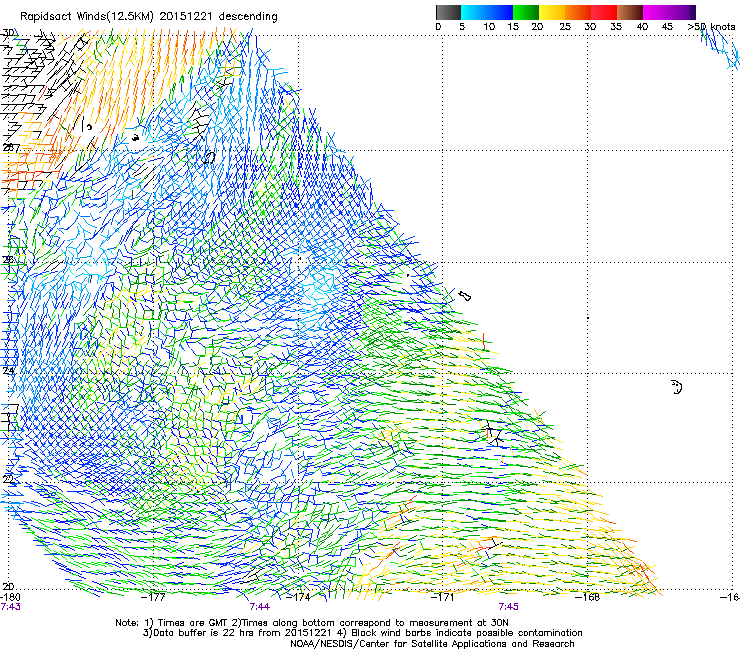Click the "5" label under the color scale
The width and height of the screenshot is (740, 650).
point(462,26)
